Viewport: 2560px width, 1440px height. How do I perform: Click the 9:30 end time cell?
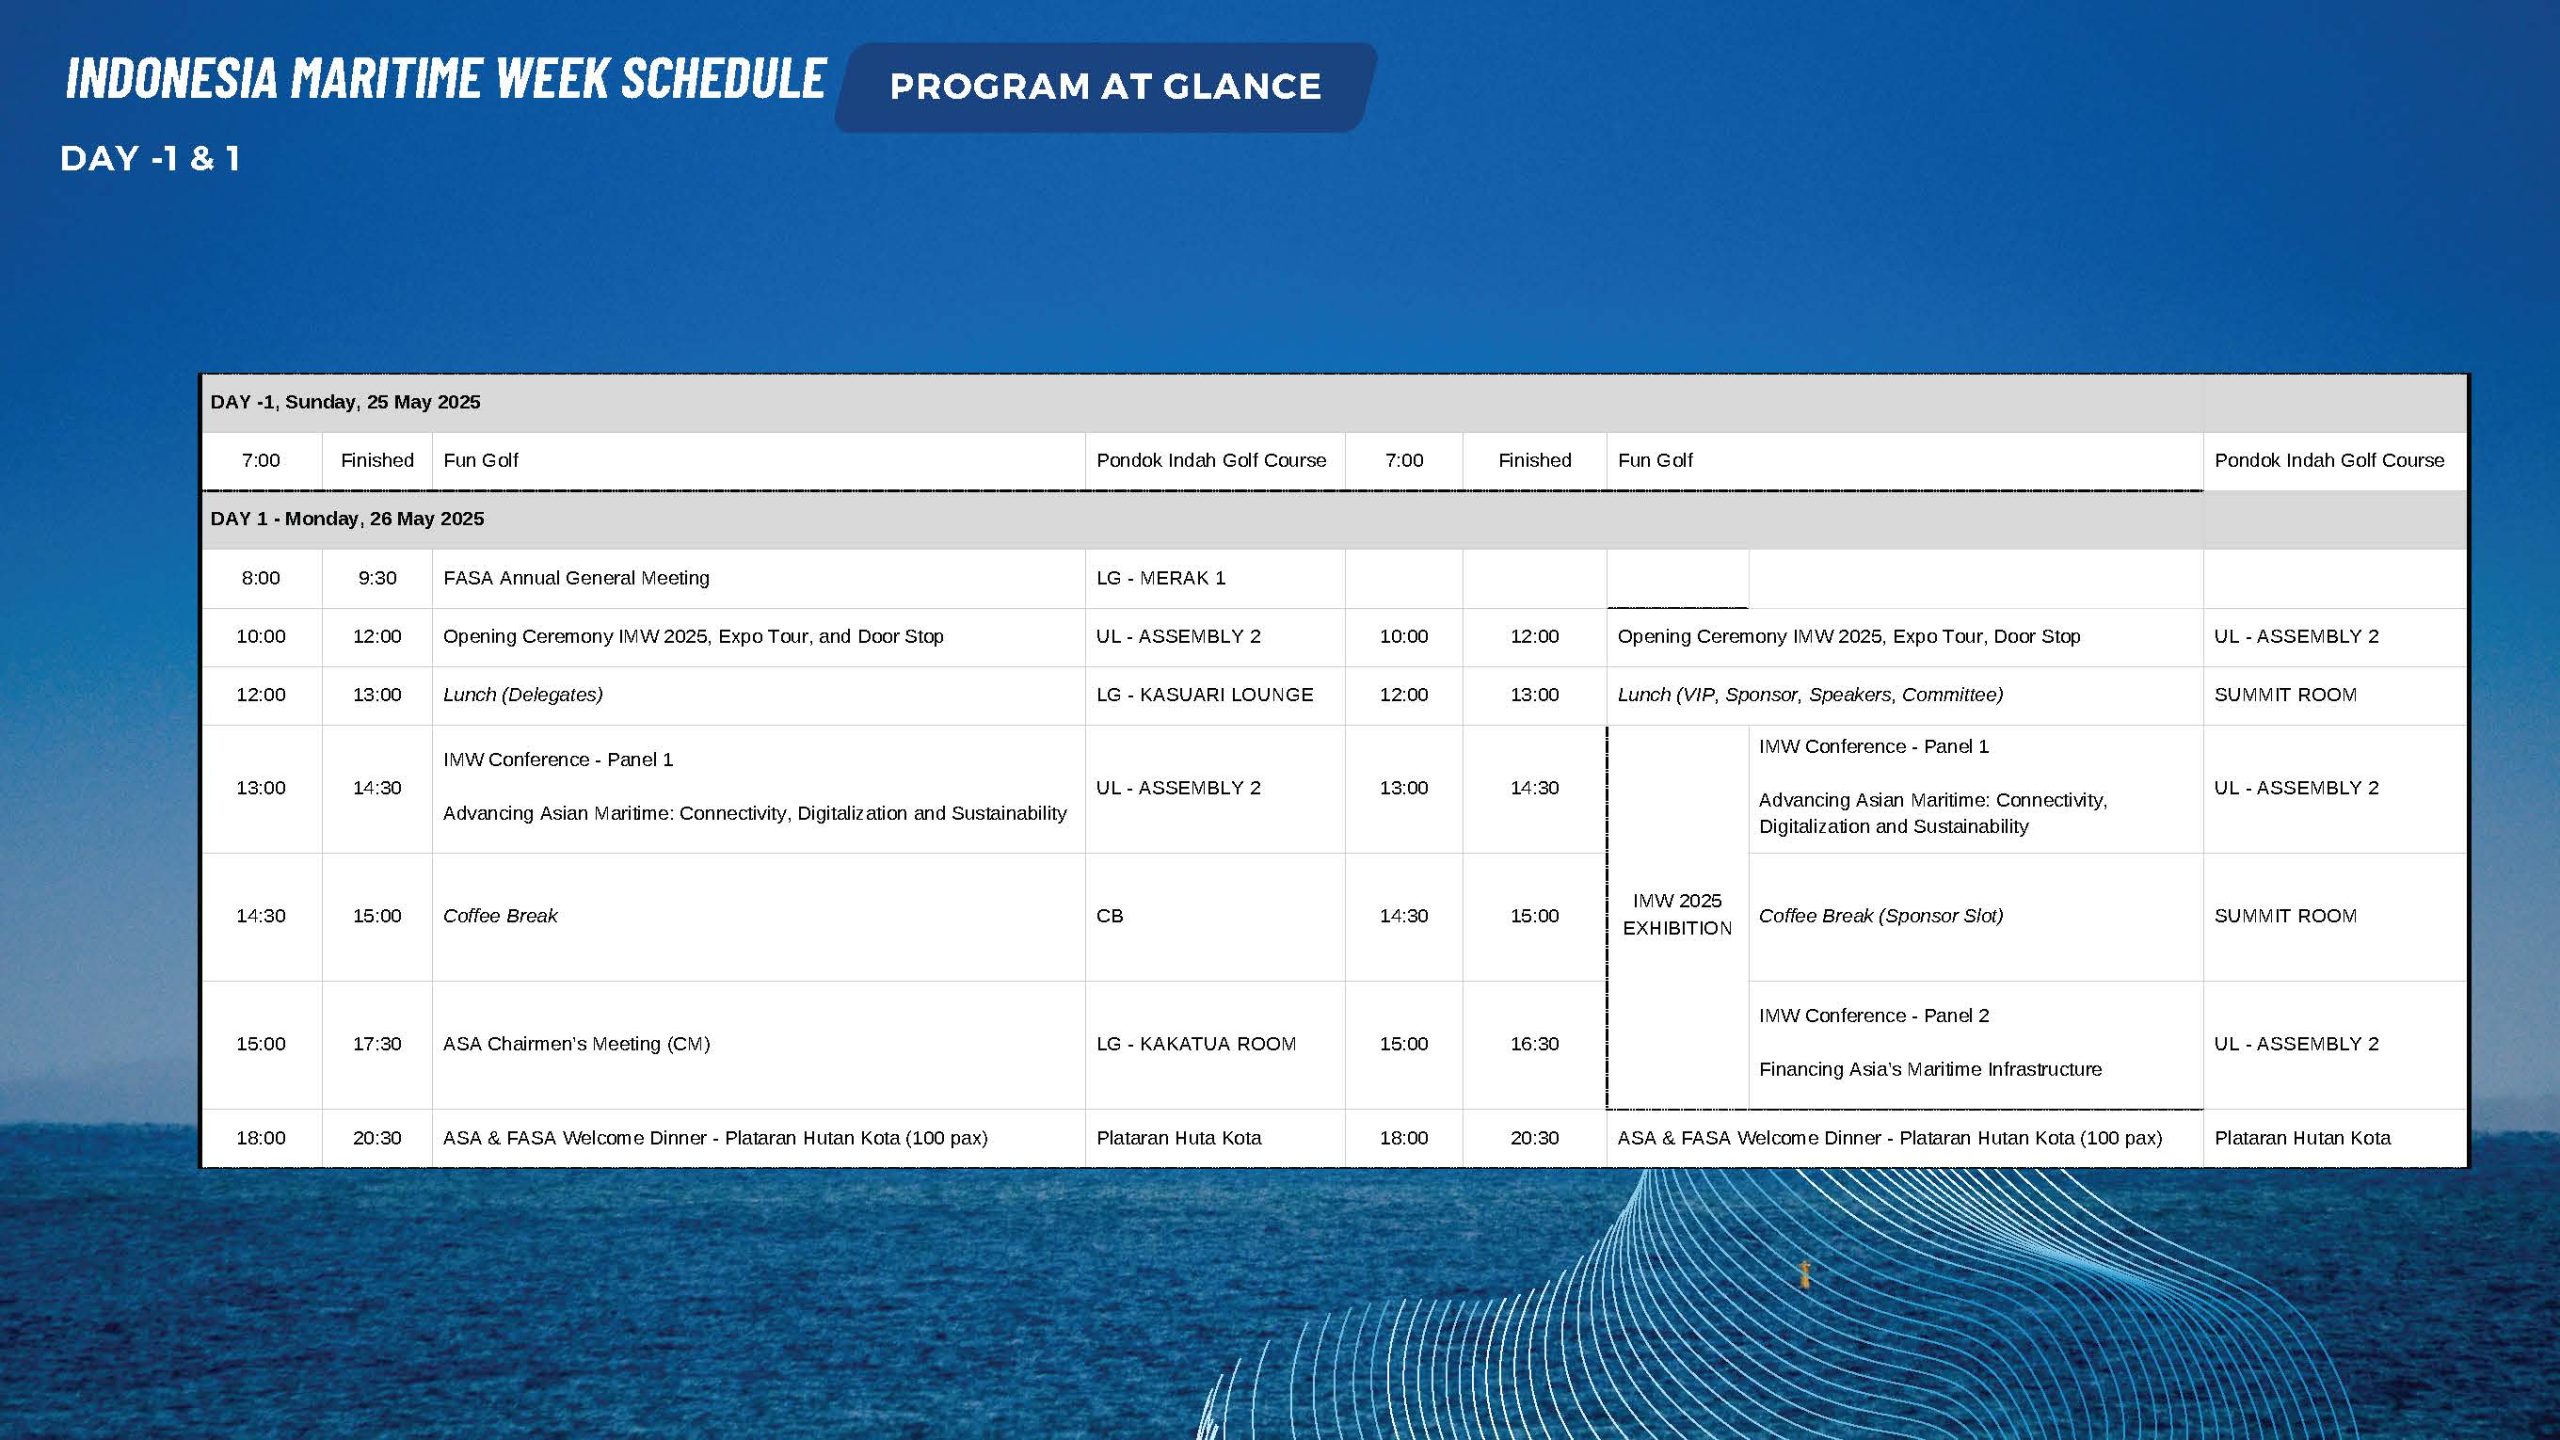pos(377,578)
